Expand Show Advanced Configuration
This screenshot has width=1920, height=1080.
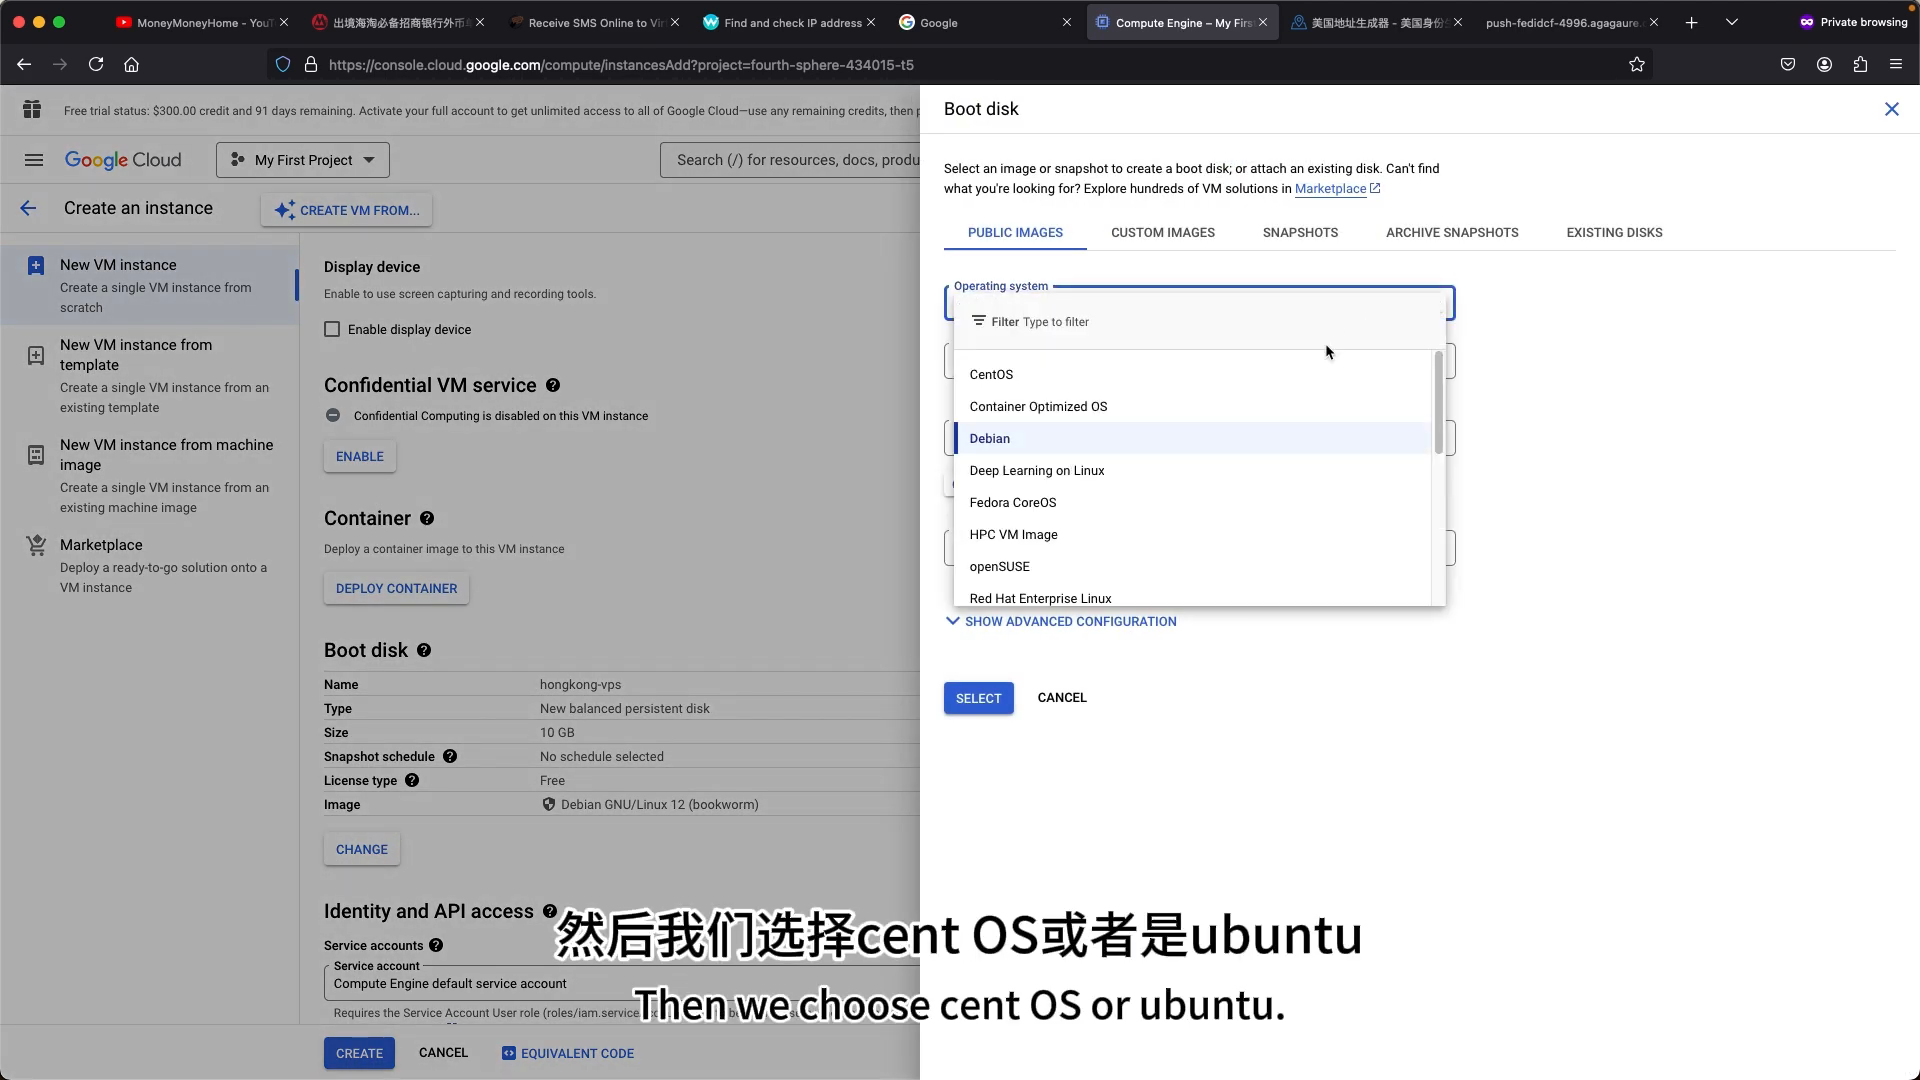(1061, 621)
